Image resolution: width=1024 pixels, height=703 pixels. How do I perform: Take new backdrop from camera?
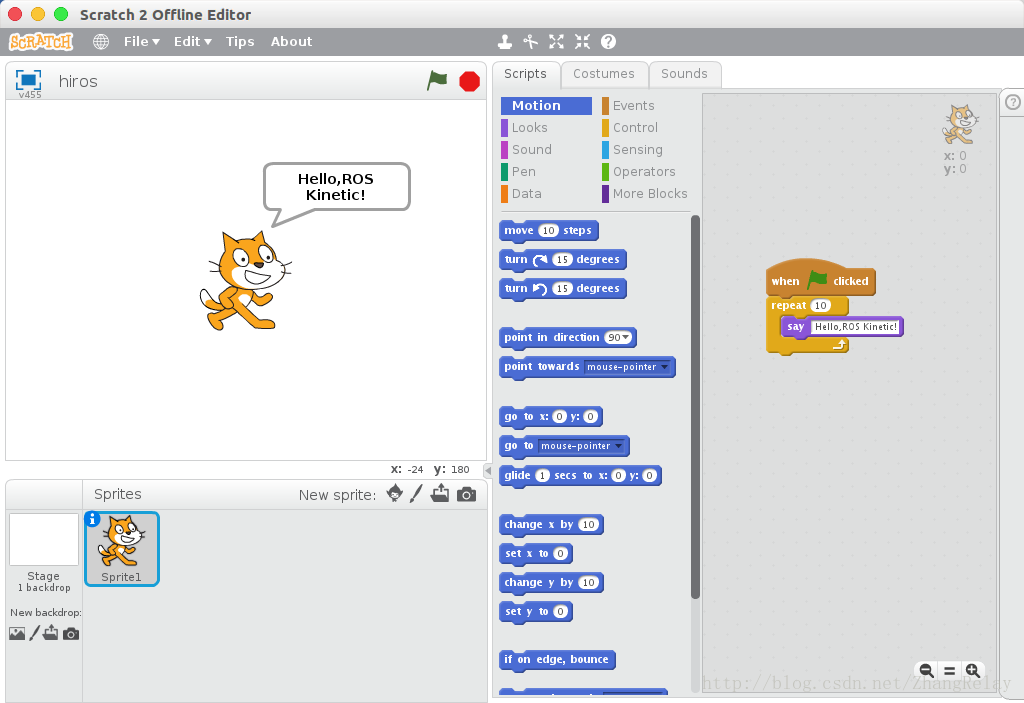[71, 634]
